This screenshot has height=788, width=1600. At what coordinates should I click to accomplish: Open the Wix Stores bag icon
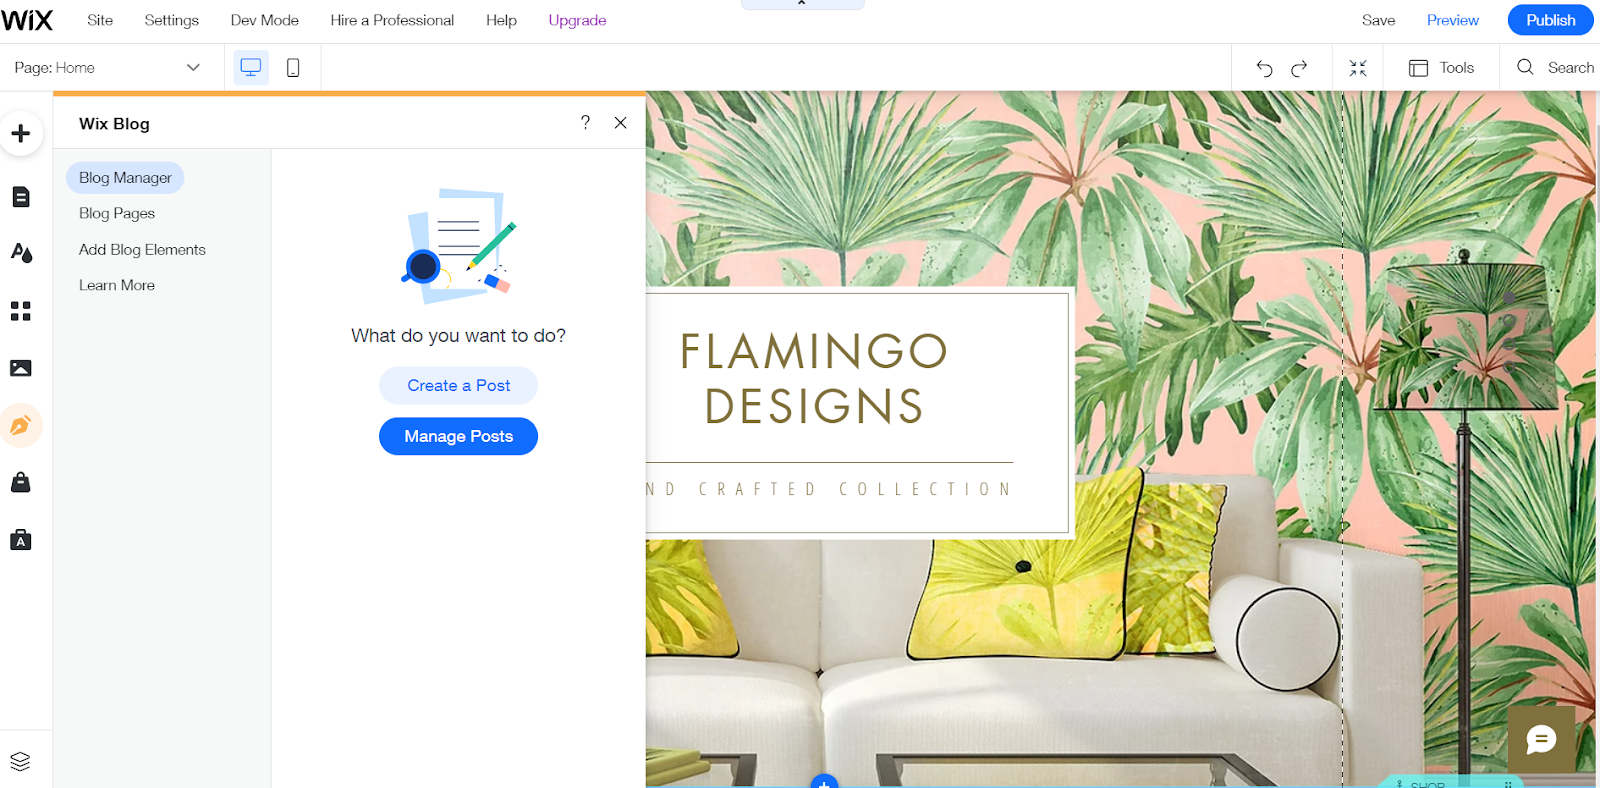[21, 483]
